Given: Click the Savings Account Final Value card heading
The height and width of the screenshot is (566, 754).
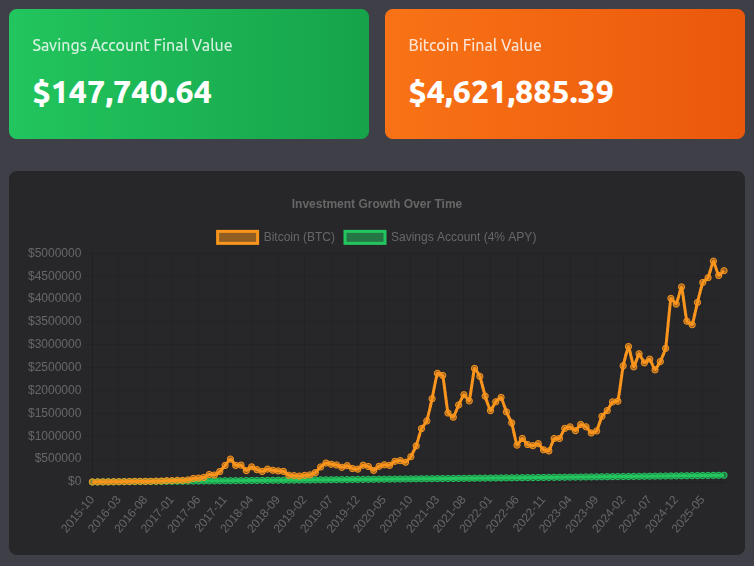Looking at the screenshot, I should click(132, 45).
